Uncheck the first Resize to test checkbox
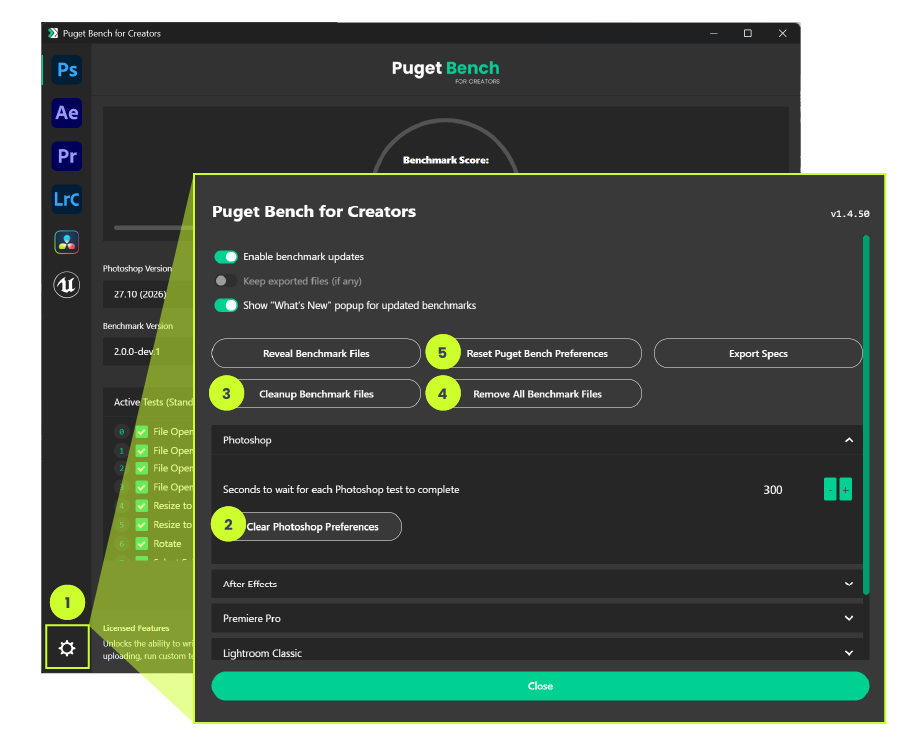 click(141, 506)
